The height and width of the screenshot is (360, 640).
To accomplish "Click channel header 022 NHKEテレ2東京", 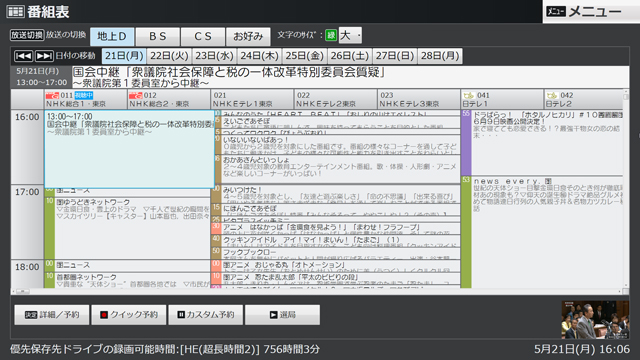I will coord(336,99).
